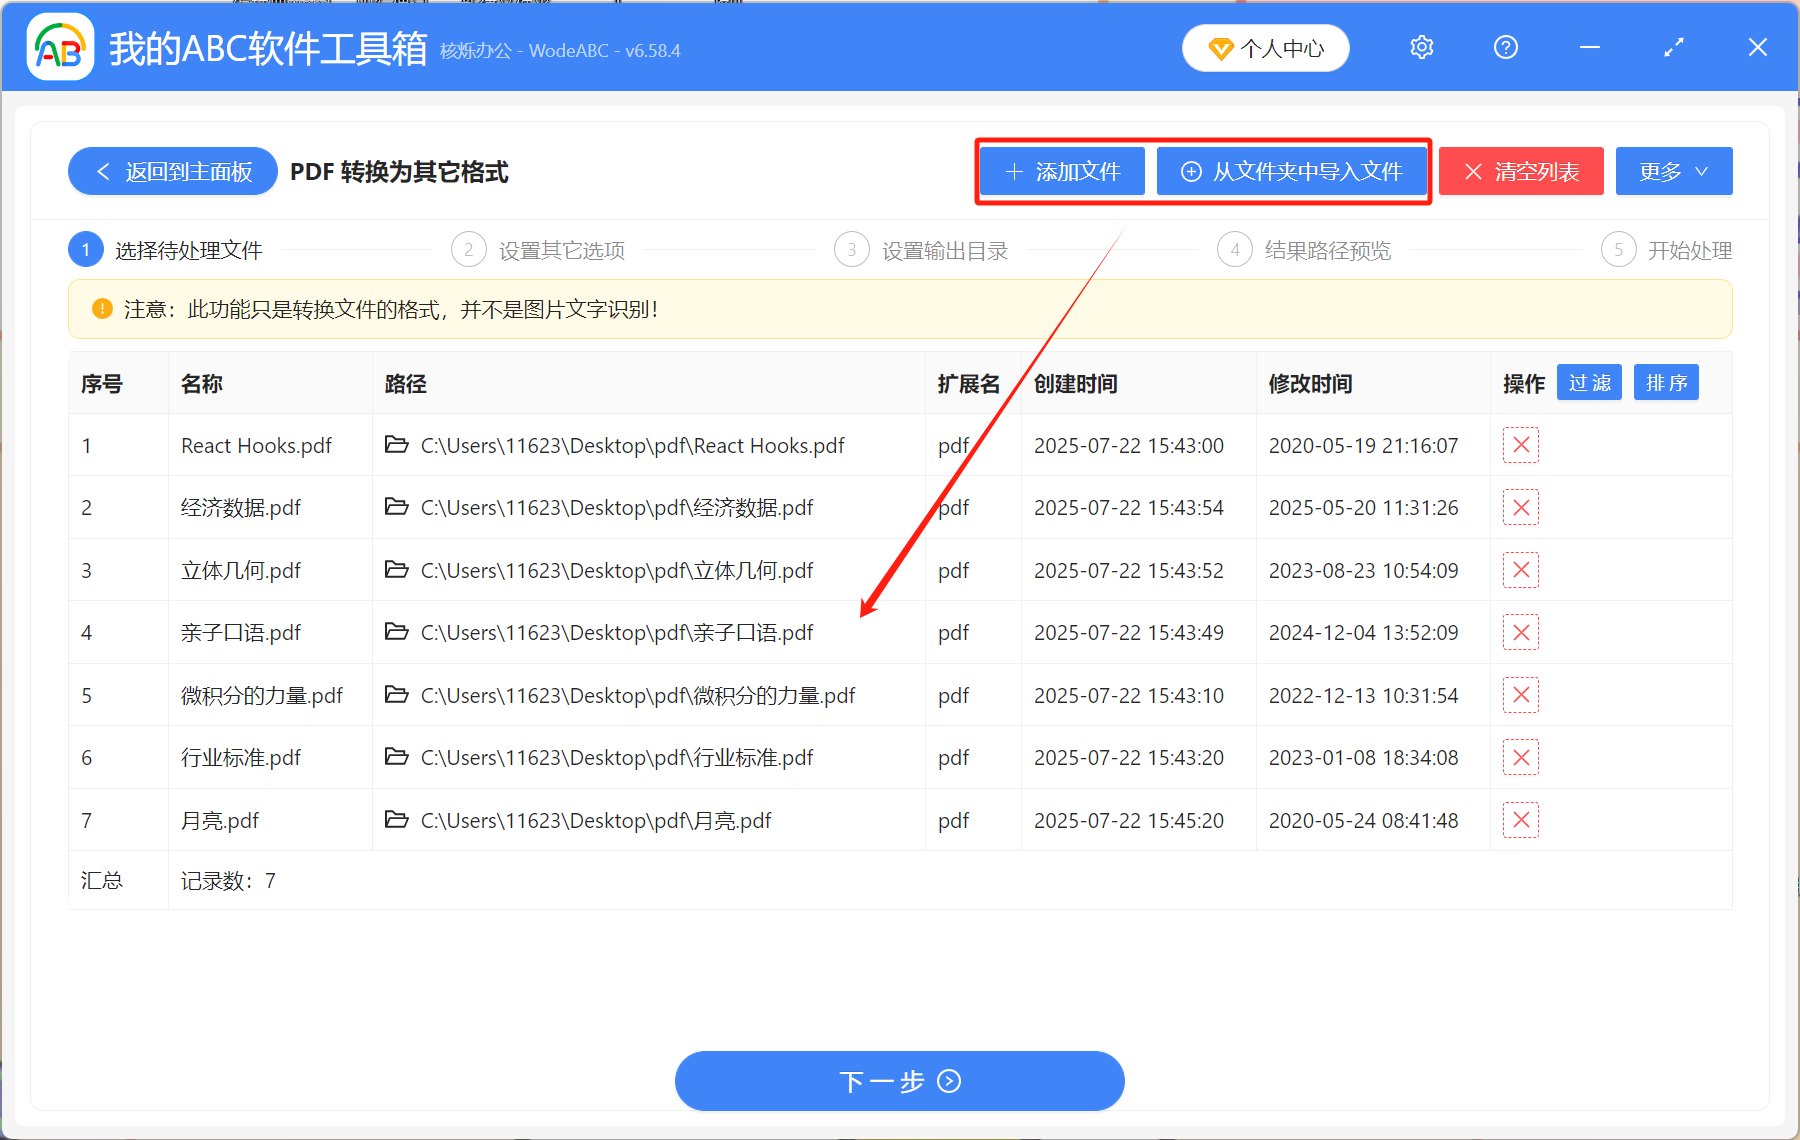Toggle the window maximize icon
The width and height of the screenshot is (1800, 1140).
[x=1674, y=47]
